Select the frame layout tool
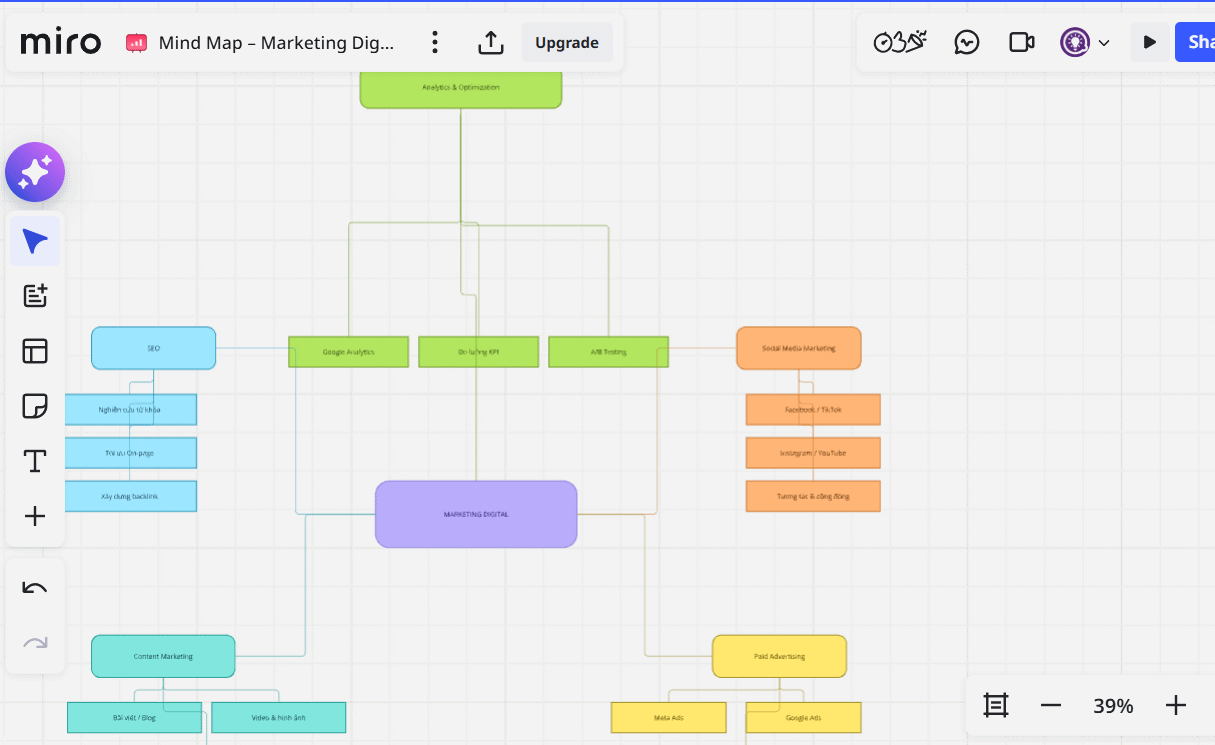The width and height of the screenshot is (1215, 745). (x=35, y=351)
